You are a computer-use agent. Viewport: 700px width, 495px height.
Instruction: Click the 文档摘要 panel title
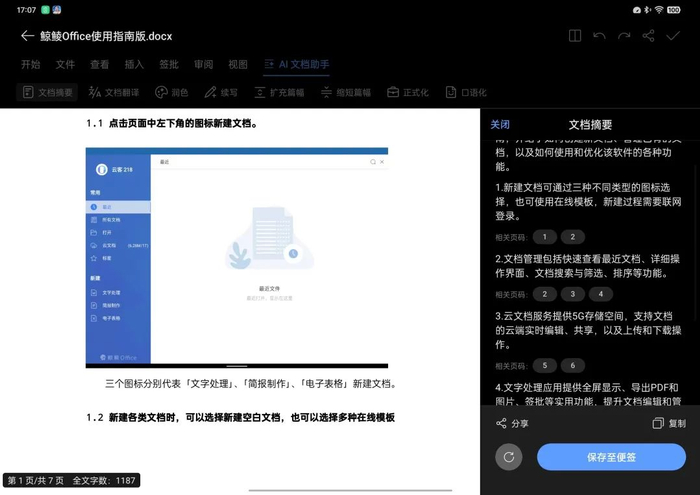click(590, 125)
